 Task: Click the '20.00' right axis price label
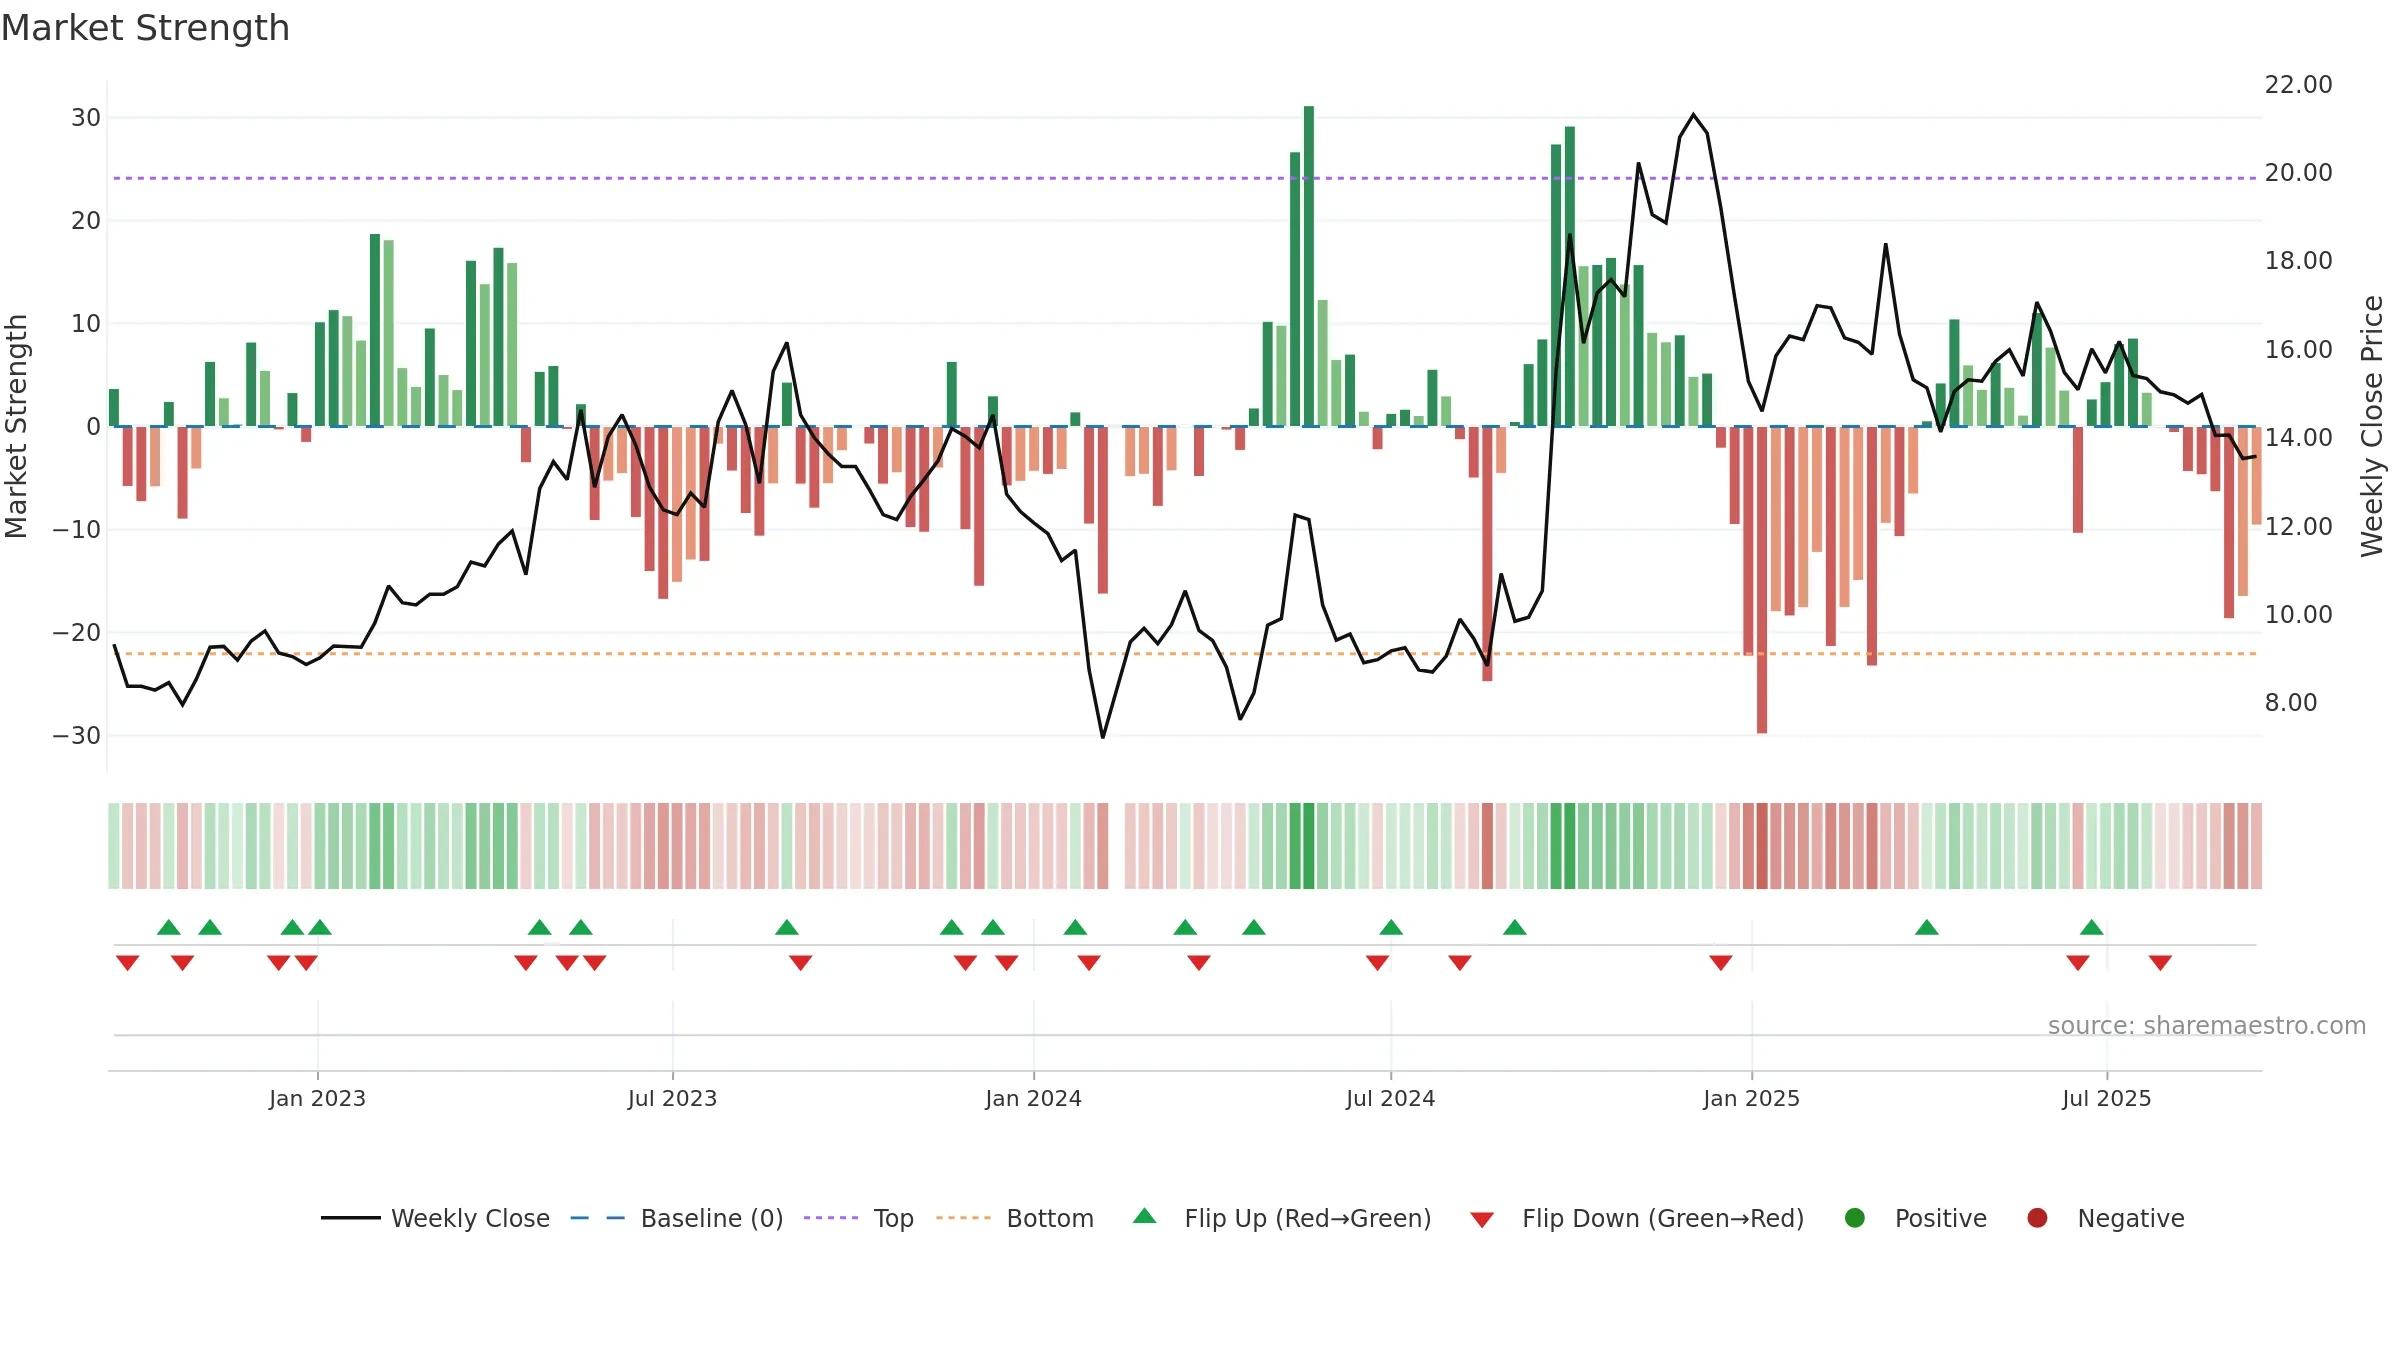coord(2298,173)
